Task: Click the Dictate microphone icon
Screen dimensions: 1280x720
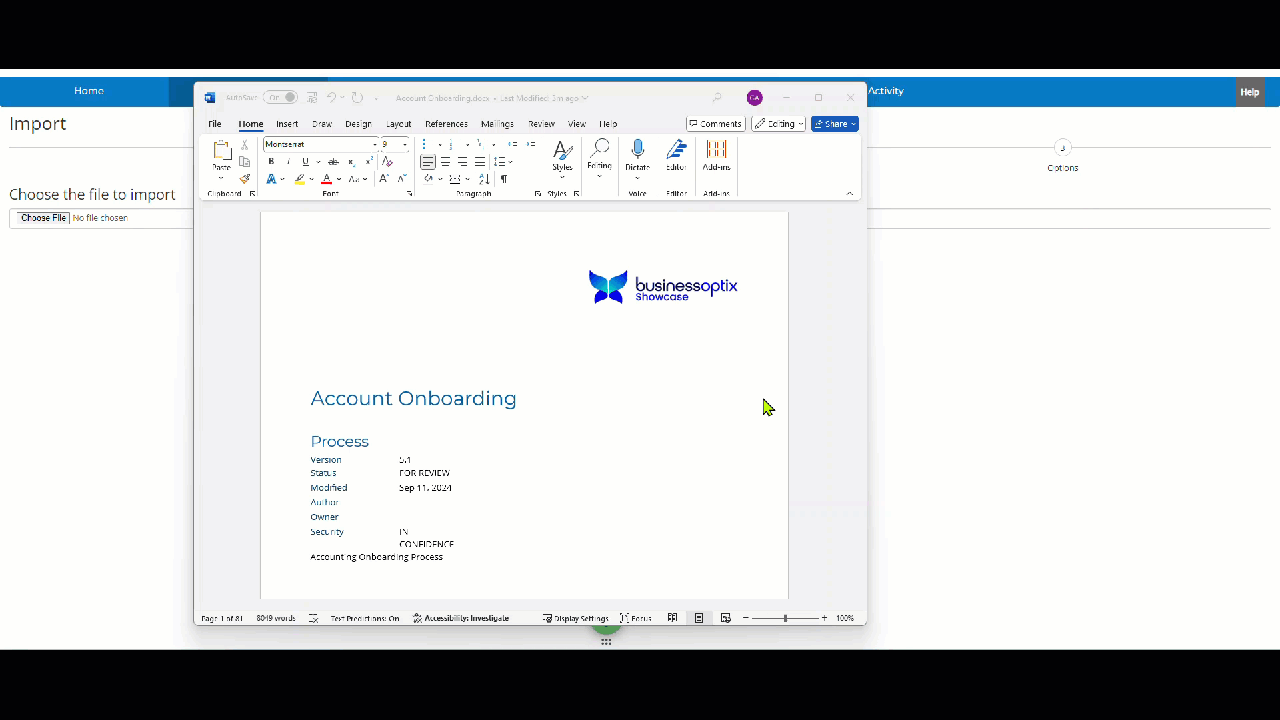Action: (637, 151)
